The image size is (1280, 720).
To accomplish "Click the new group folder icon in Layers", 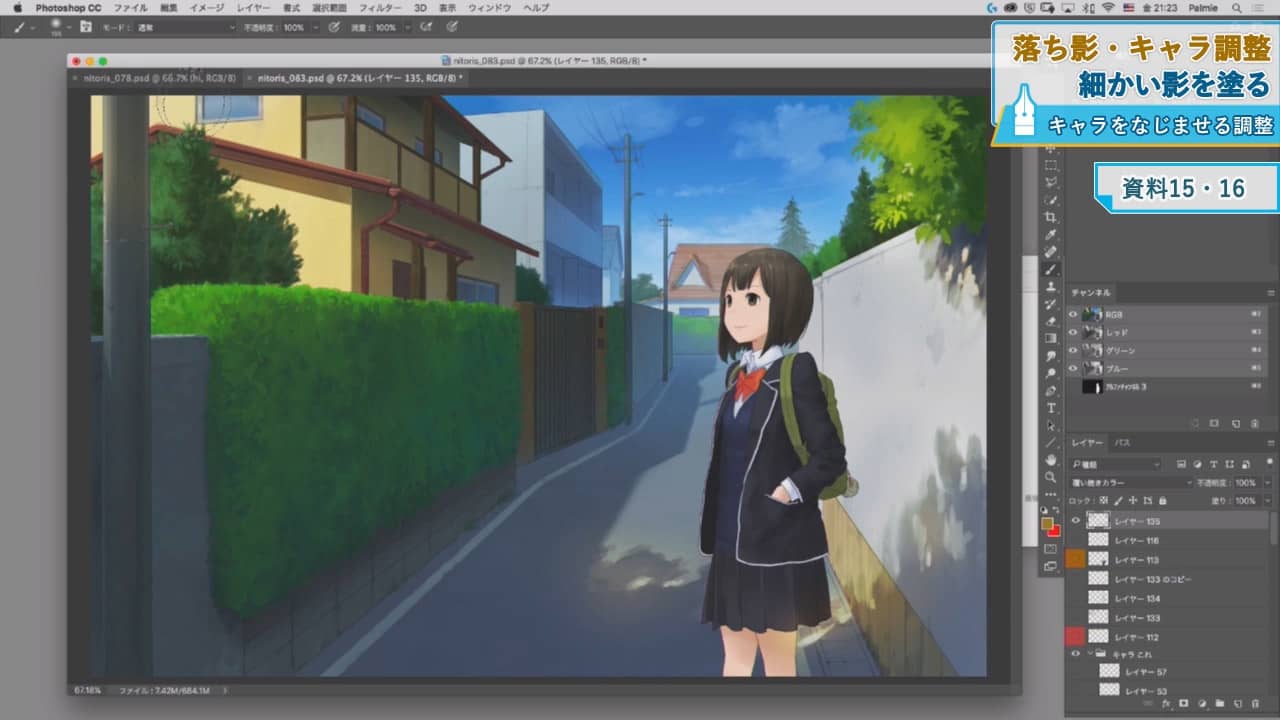I will click(x=1220, y=704).
